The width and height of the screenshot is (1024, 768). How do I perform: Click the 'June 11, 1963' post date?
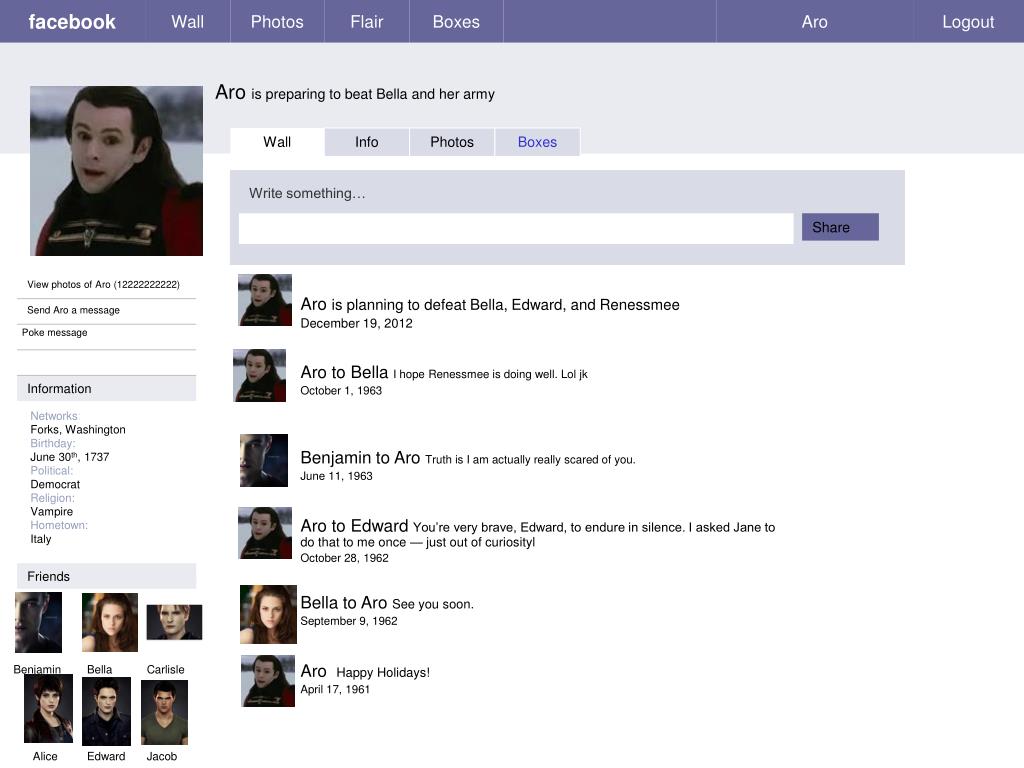(x=336, y=476)
